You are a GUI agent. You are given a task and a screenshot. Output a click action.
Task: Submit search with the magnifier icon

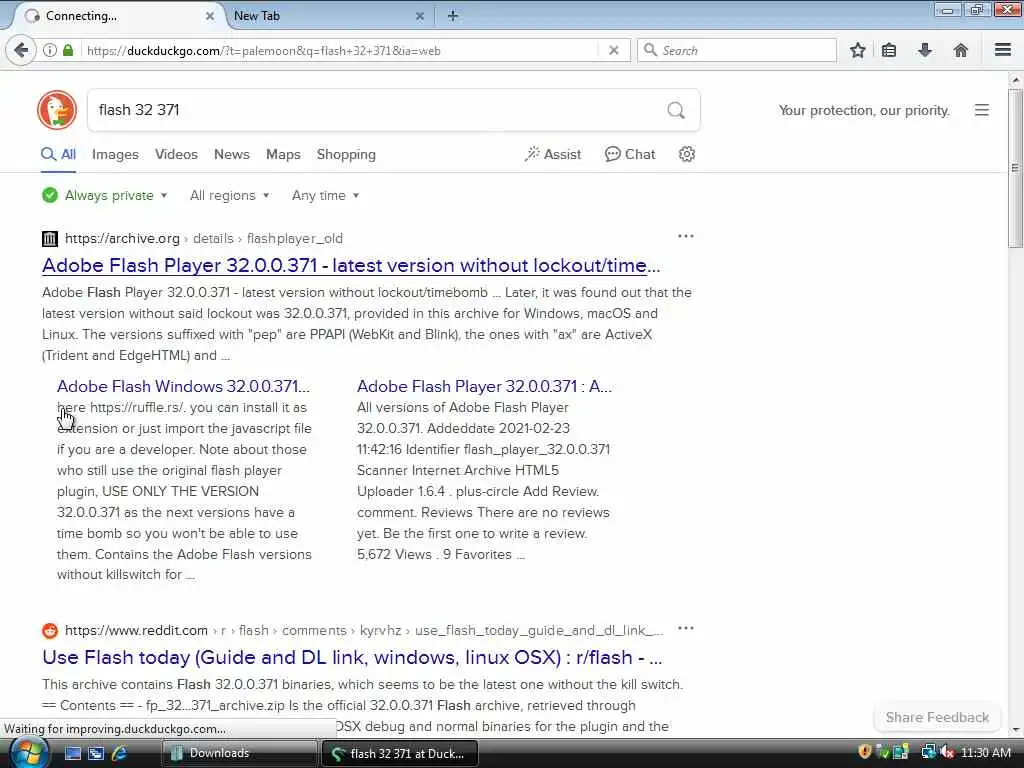[x=676, y=110]
